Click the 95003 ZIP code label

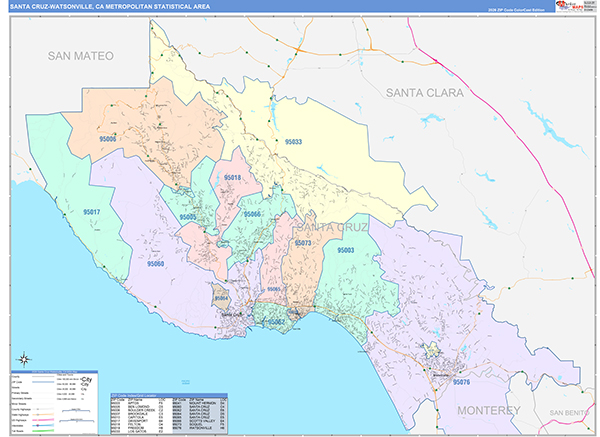click(346, 250)
